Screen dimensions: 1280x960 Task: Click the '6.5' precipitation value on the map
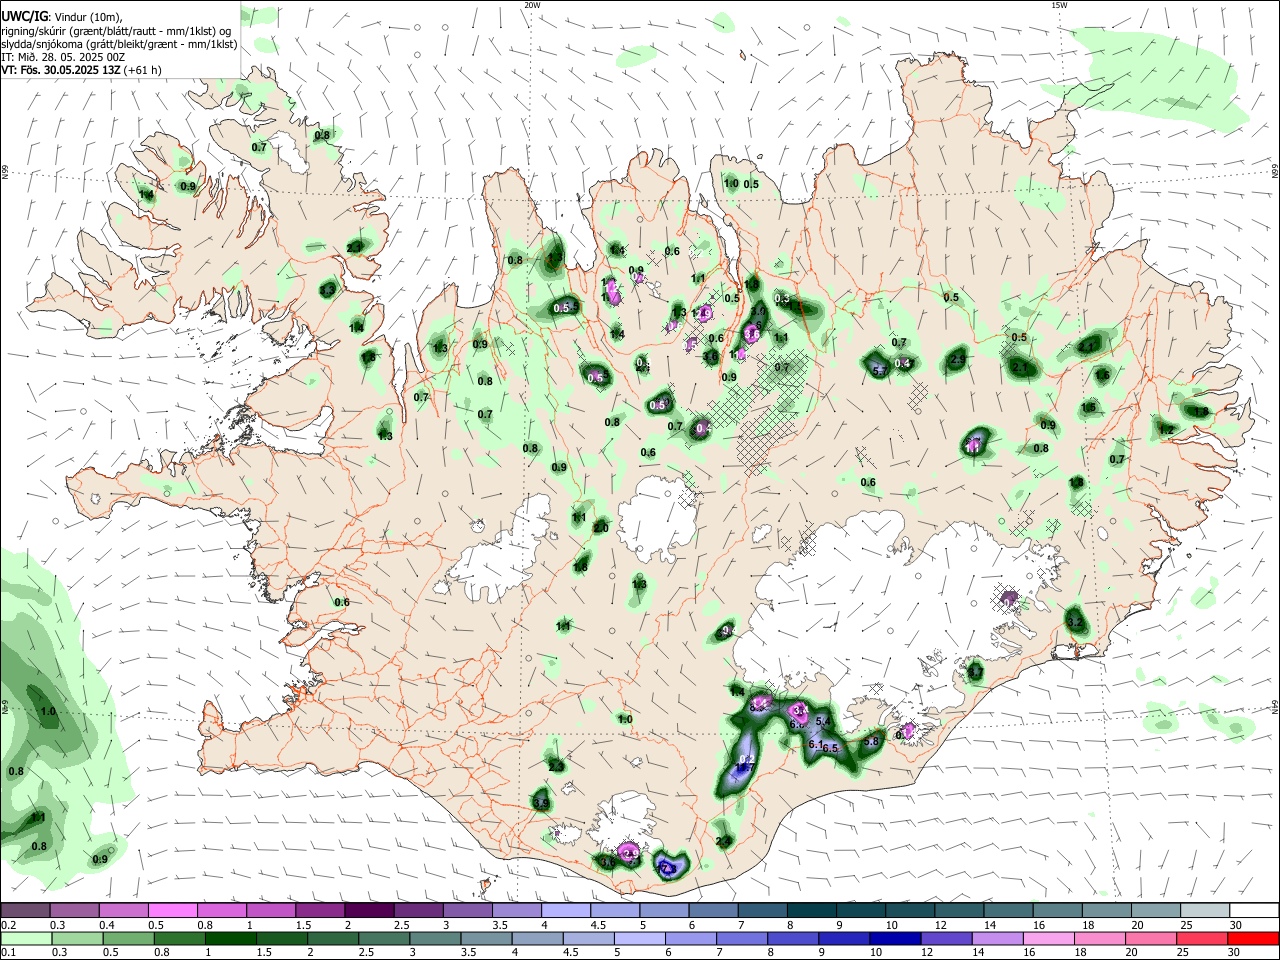[x=830, y=748]
